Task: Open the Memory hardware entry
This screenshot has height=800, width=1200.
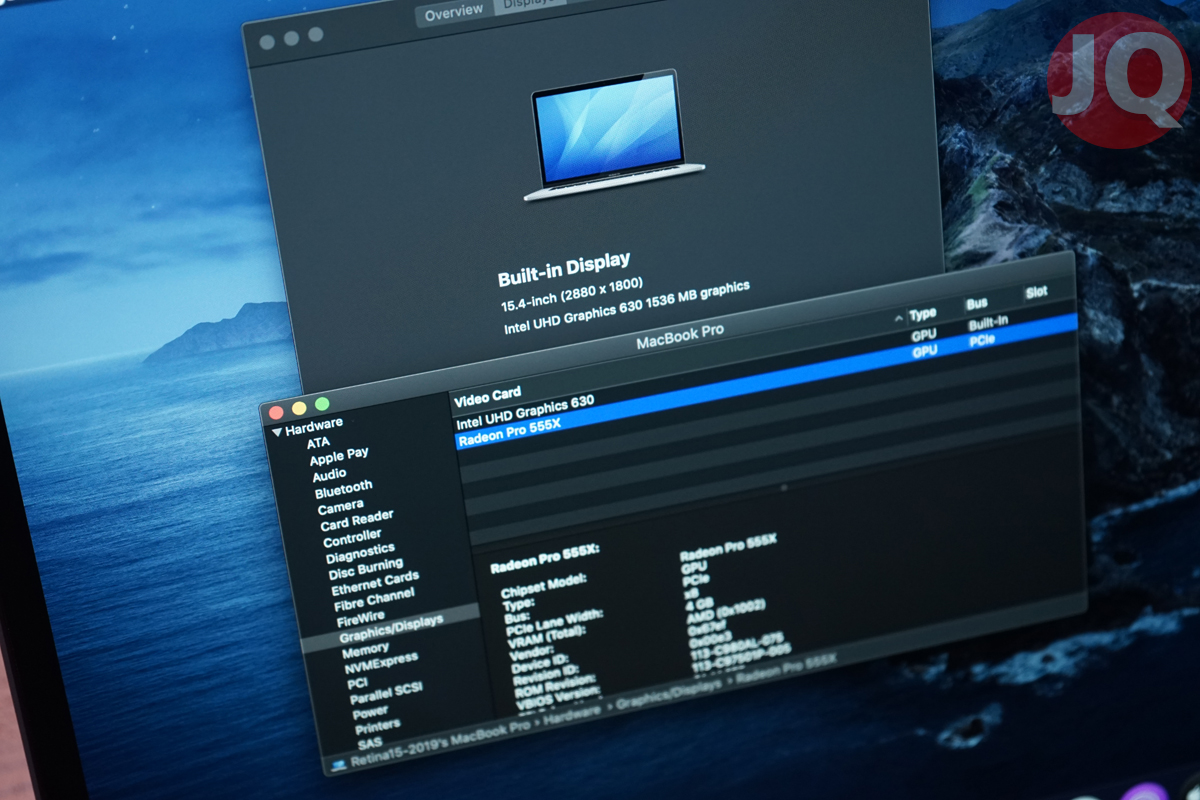Action: coord(365,650)
